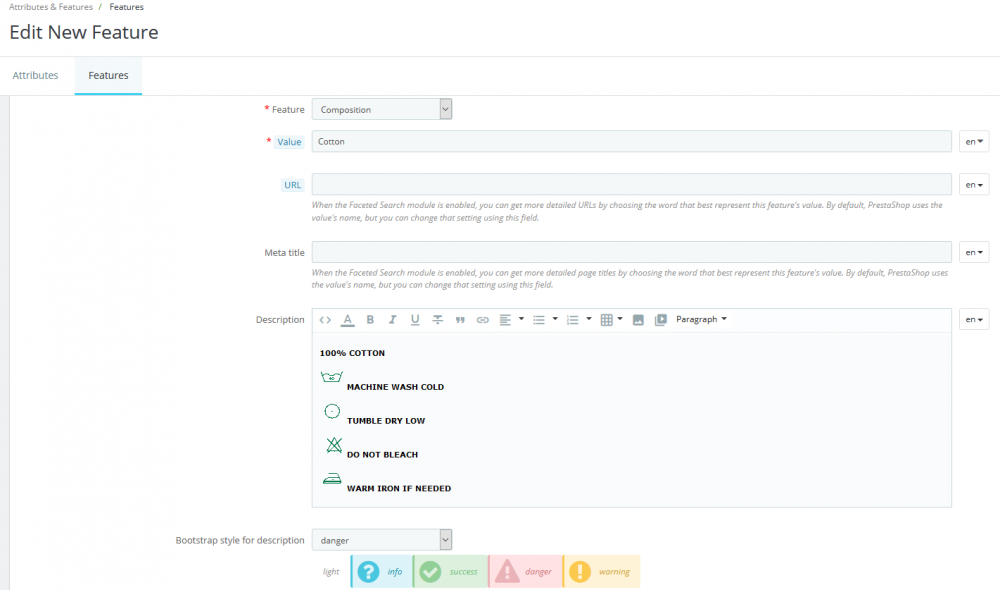Open the Paragraph format dropdown

pos(702,320)
